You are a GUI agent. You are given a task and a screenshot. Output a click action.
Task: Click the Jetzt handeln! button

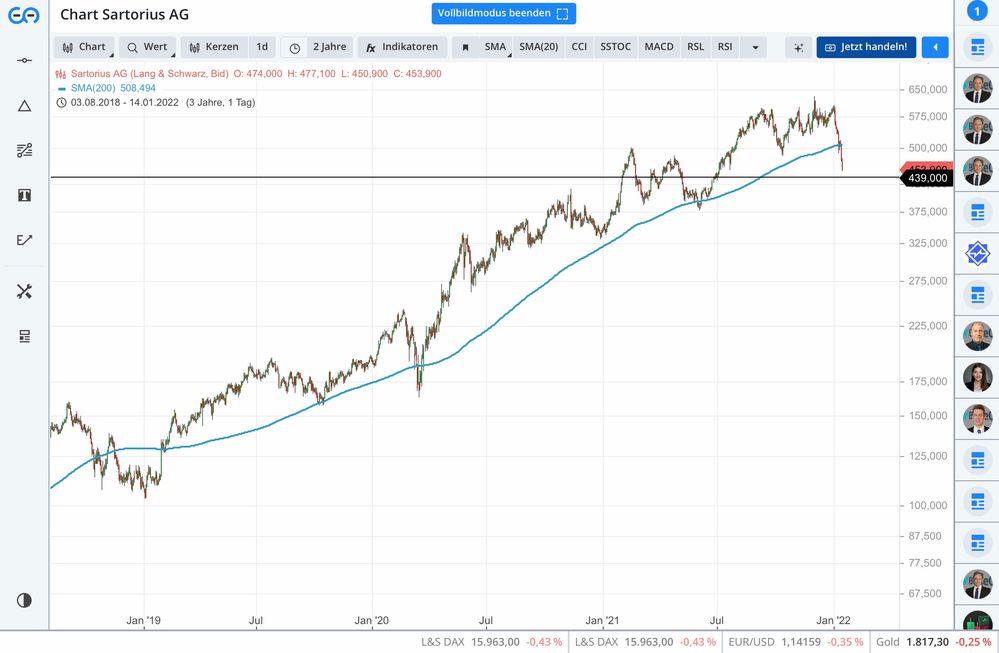click(x=866, y=47)
